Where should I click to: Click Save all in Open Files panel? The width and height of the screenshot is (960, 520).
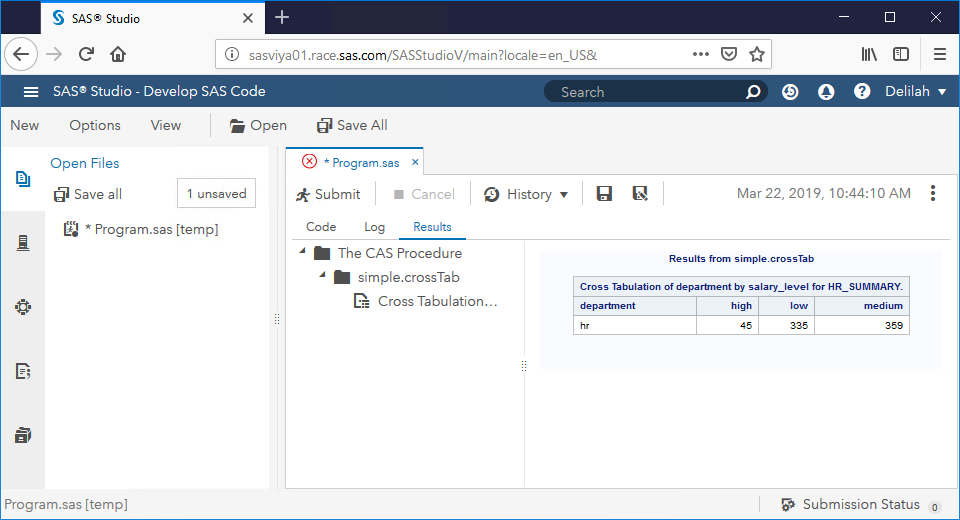coord(88,194)
